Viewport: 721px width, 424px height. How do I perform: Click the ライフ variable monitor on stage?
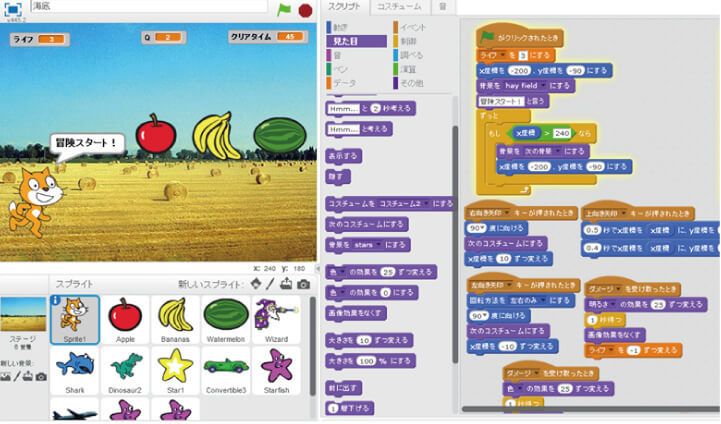[40, 40]
